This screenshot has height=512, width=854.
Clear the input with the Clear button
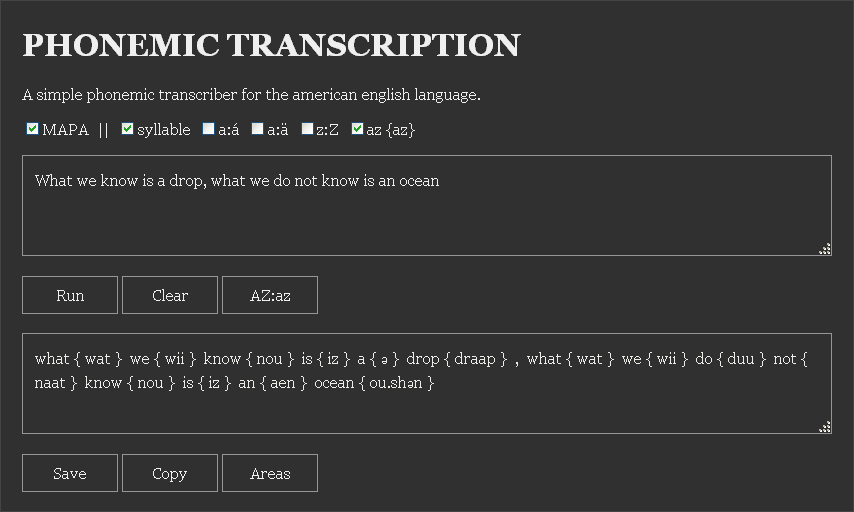(169, 295)
